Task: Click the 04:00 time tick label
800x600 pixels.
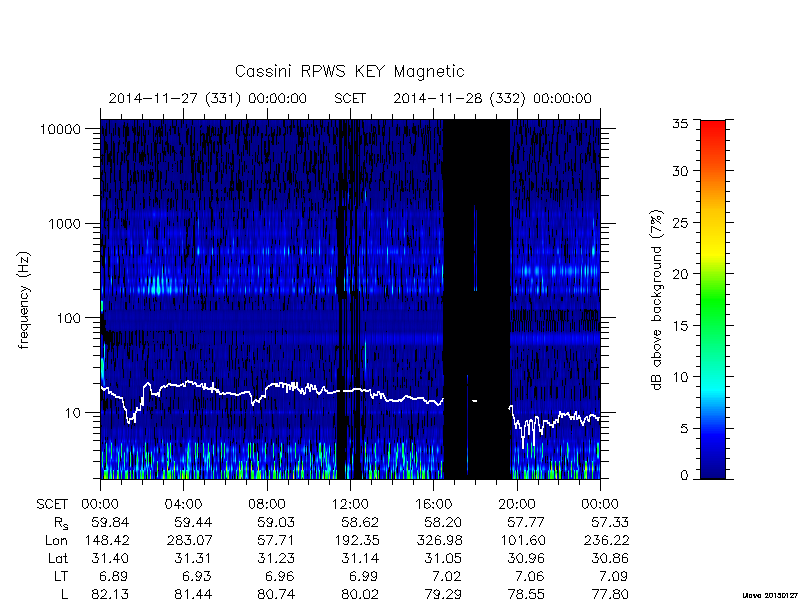Action: pyautogui.click(x=183, y=505)
